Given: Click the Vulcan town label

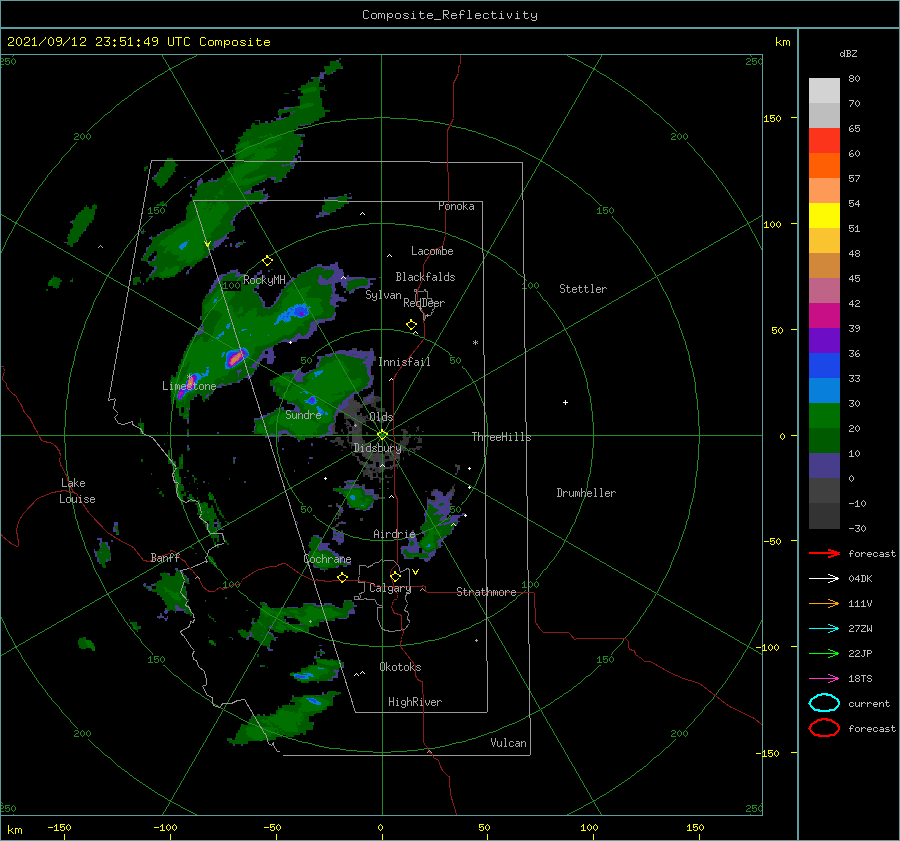Looking at the screenshot, I should tap(509, 743).
